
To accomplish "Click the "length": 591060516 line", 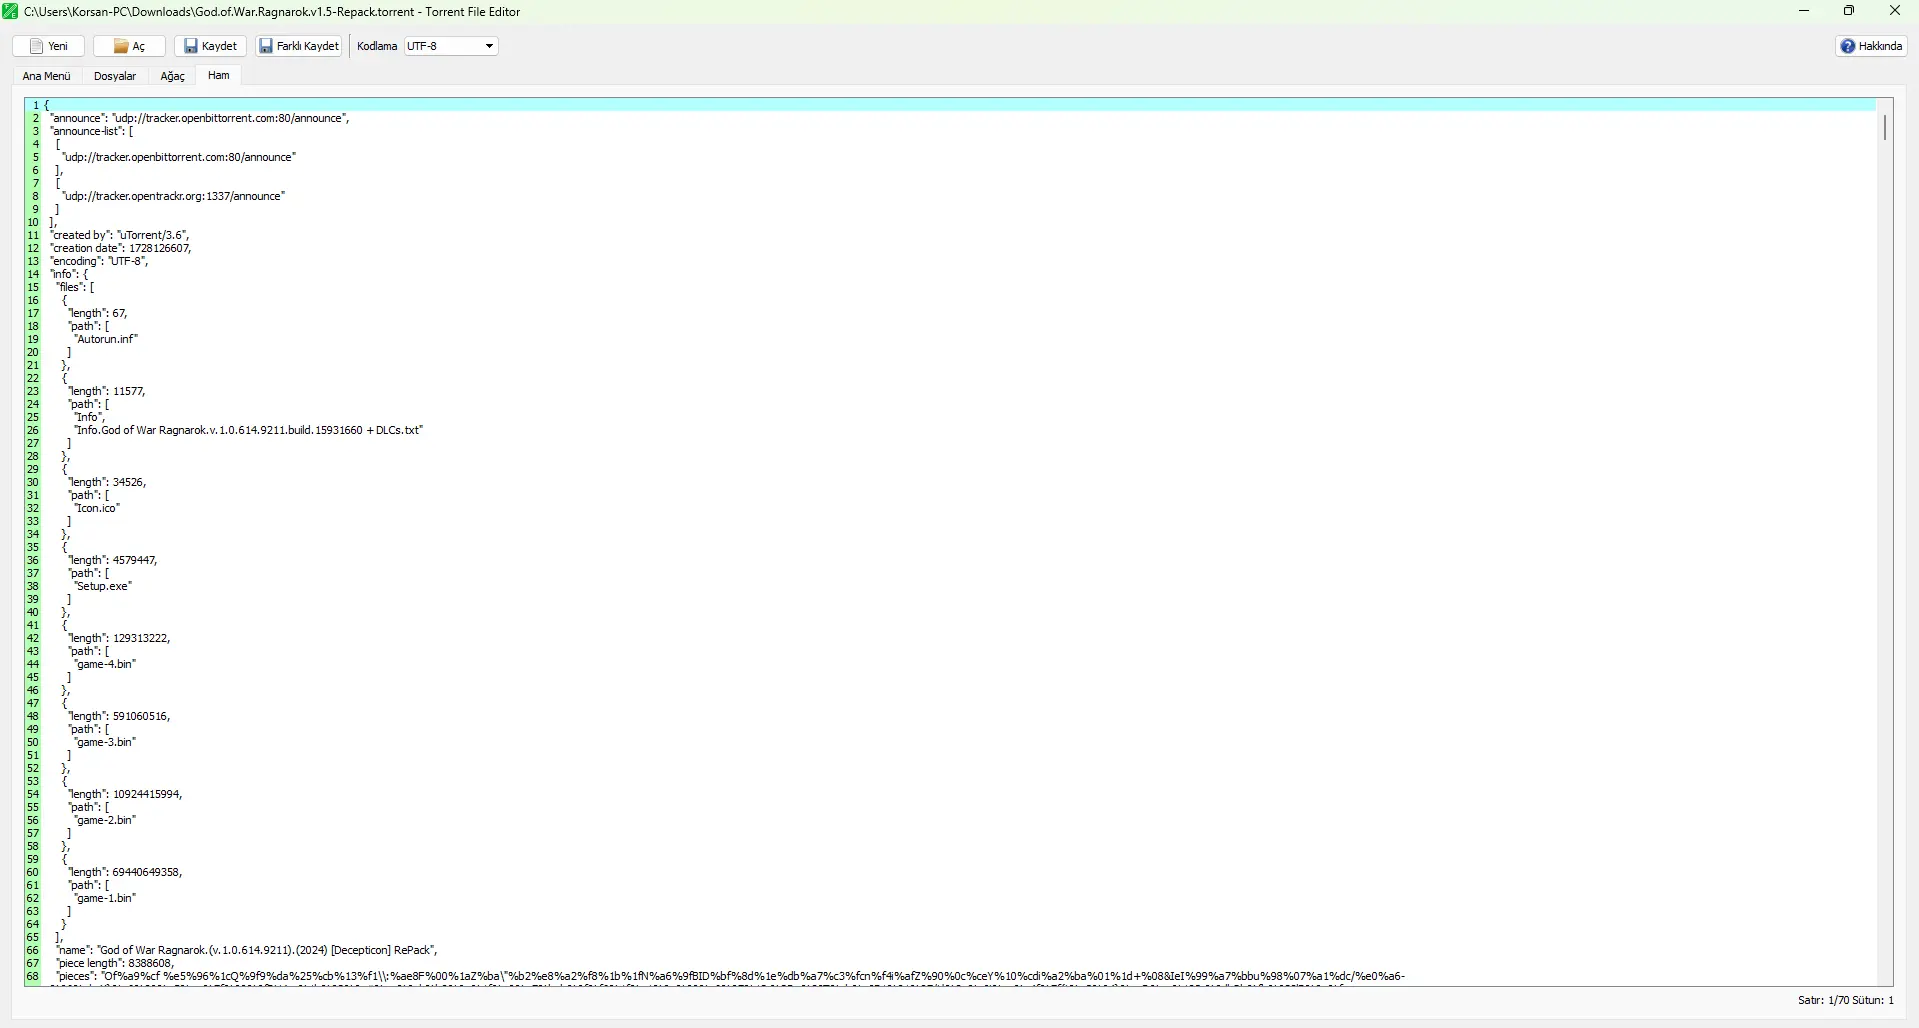I will pyautogui.click(x=119, y=716).
